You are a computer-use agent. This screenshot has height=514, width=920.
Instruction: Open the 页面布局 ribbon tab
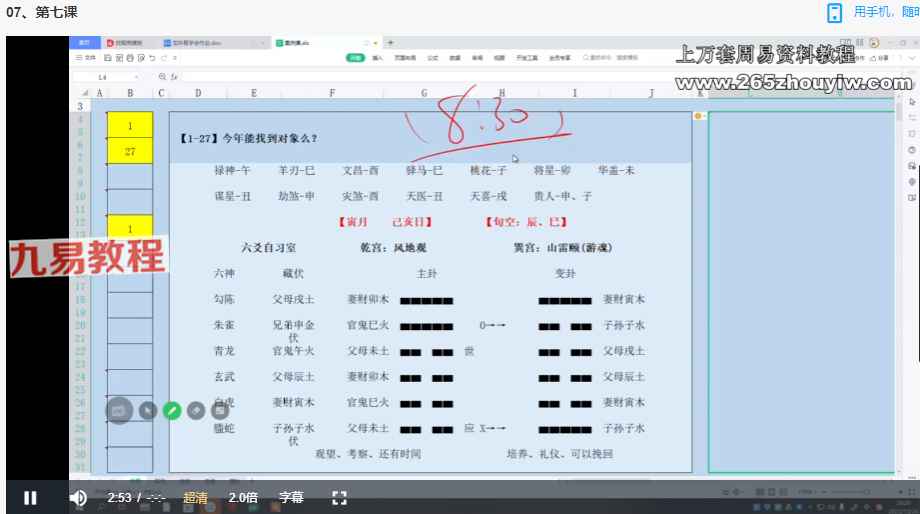tap(405, 58)
